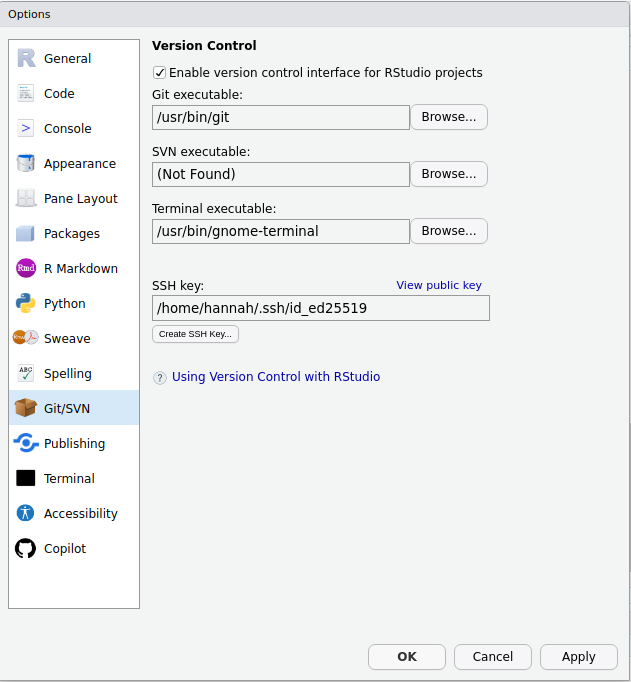Click the GitHub Copilot icon
The image size is (631, 682).
[26, 548]
